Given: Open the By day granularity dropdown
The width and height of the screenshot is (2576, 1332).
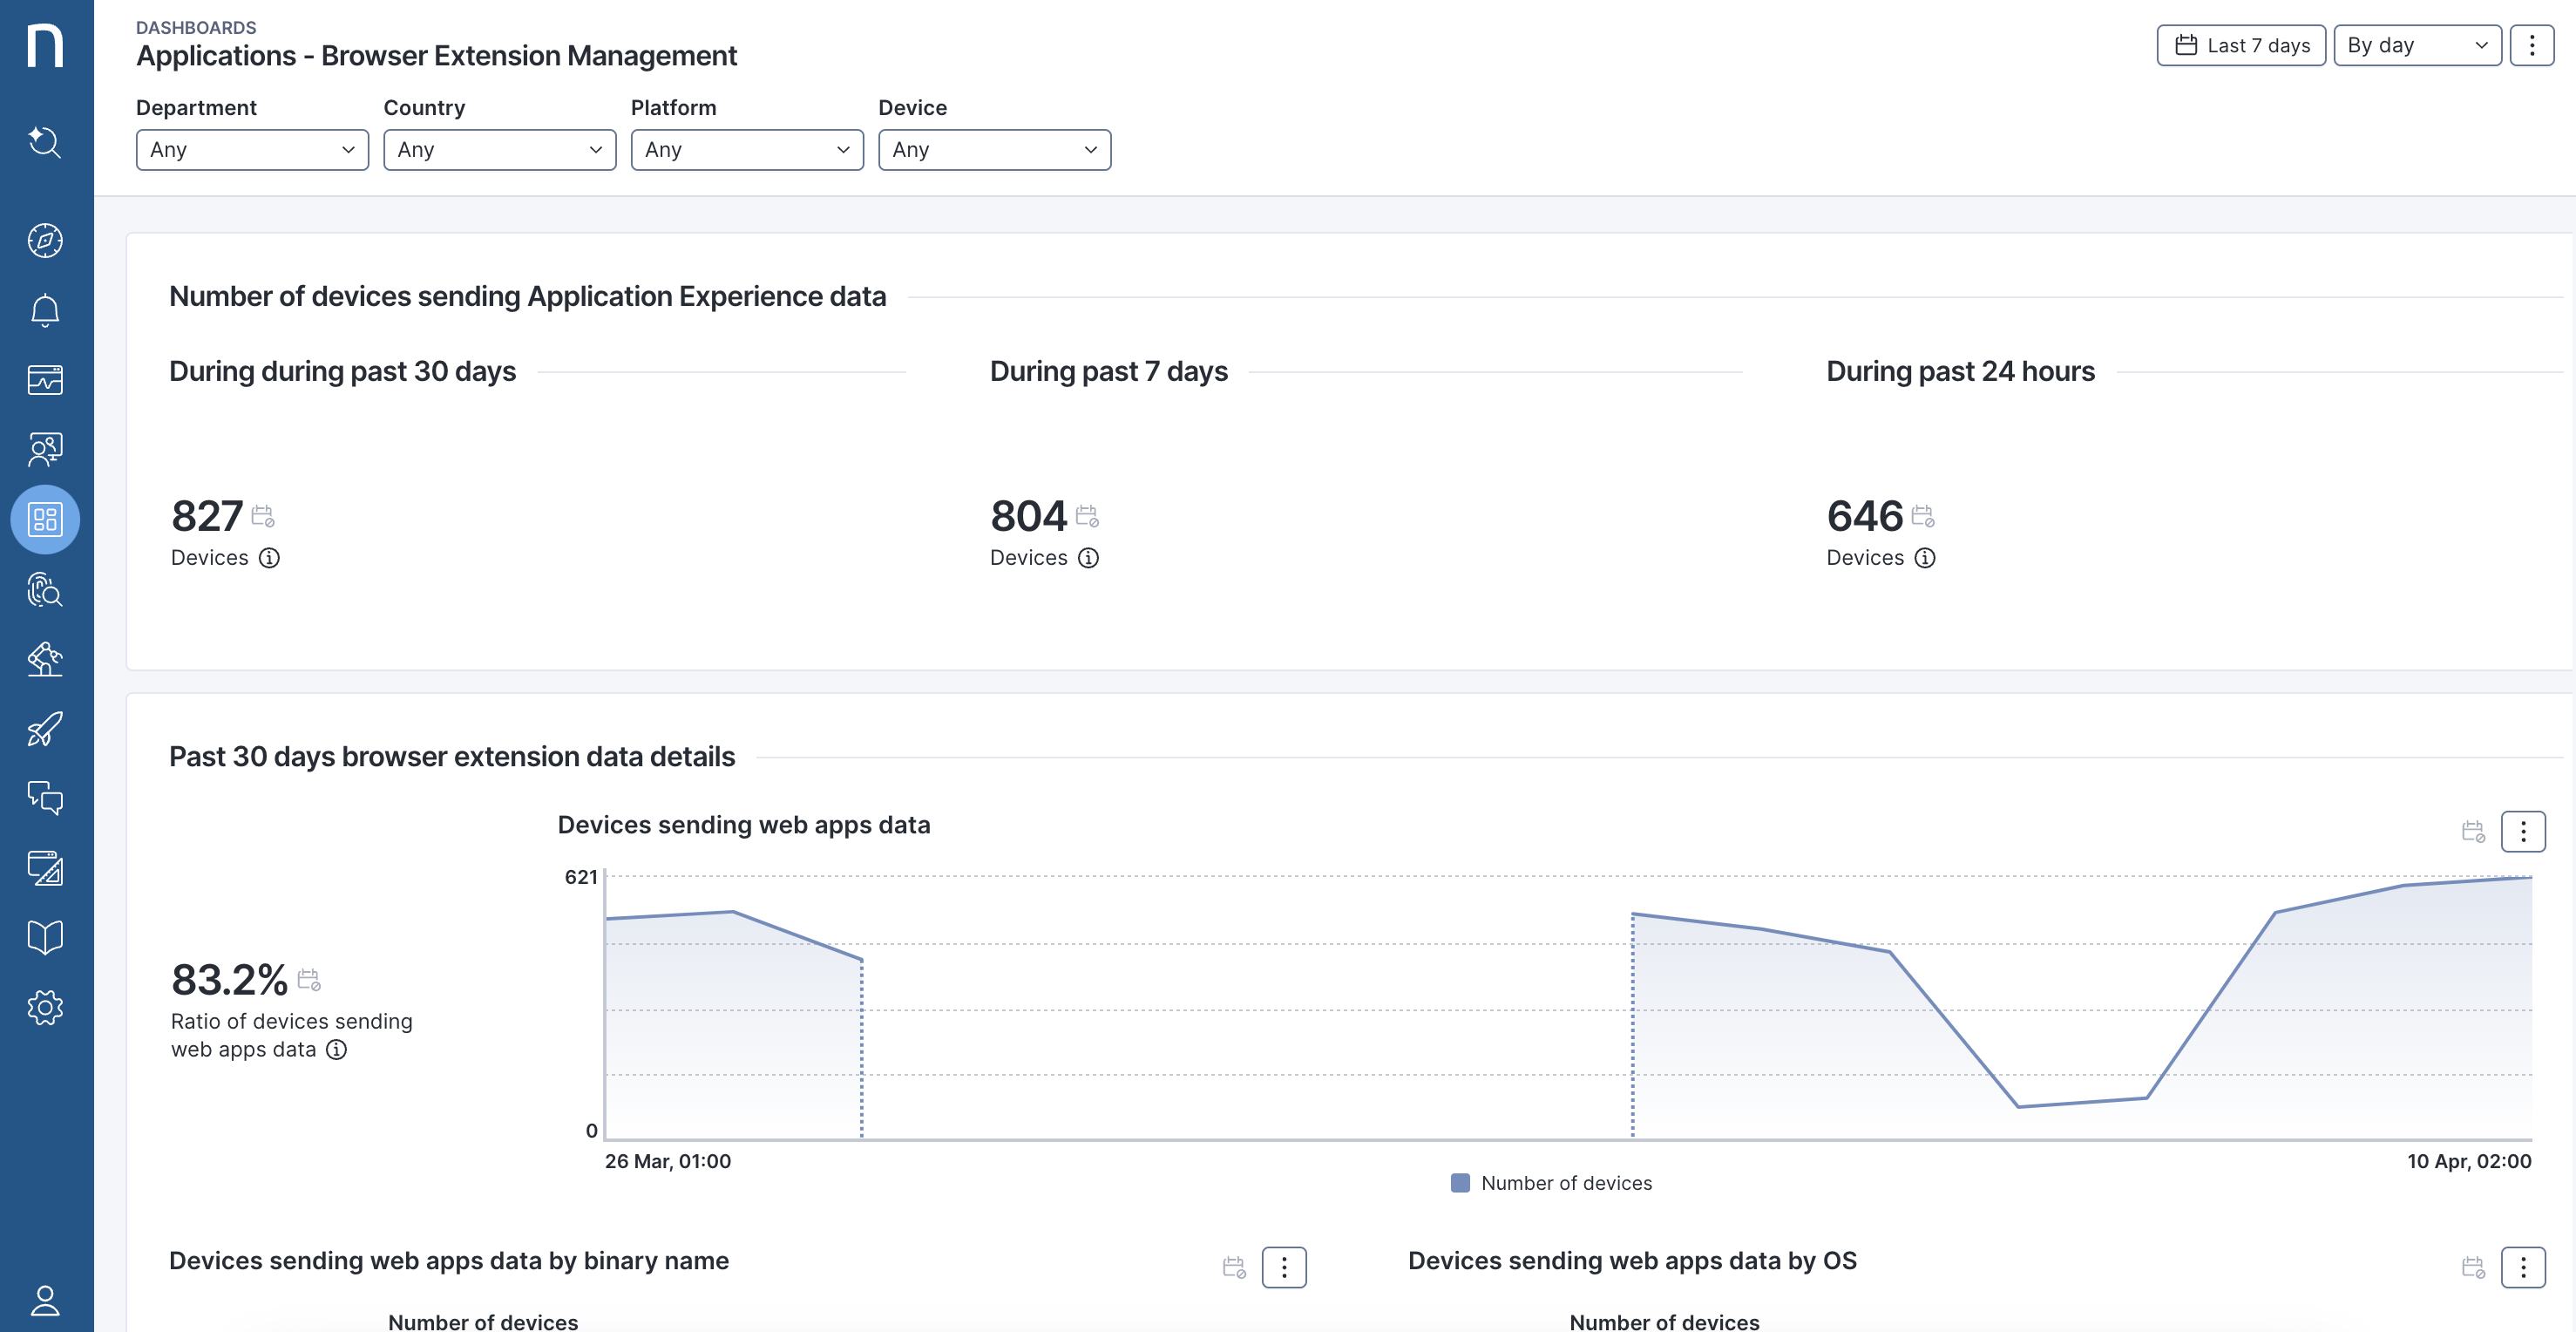Looking at the screenshot, I should click(x=2416, y=46).
